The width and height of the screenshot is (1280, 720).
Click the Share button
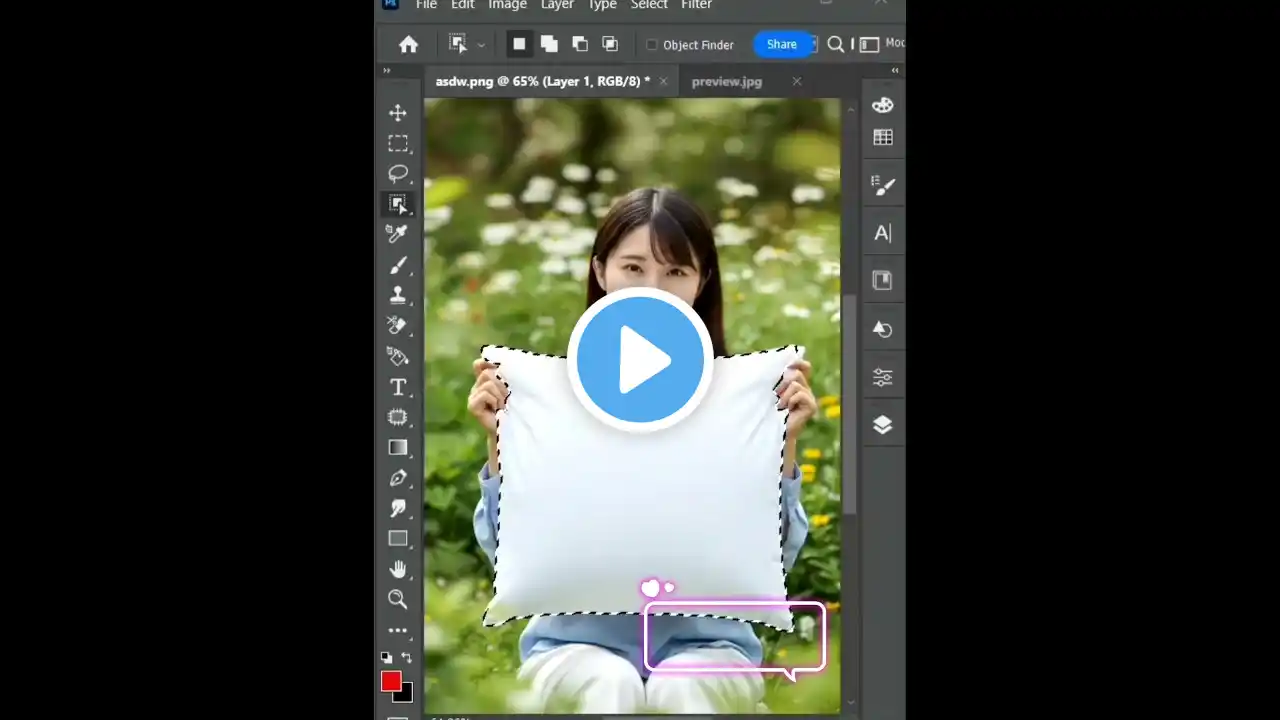click(781, 44)
